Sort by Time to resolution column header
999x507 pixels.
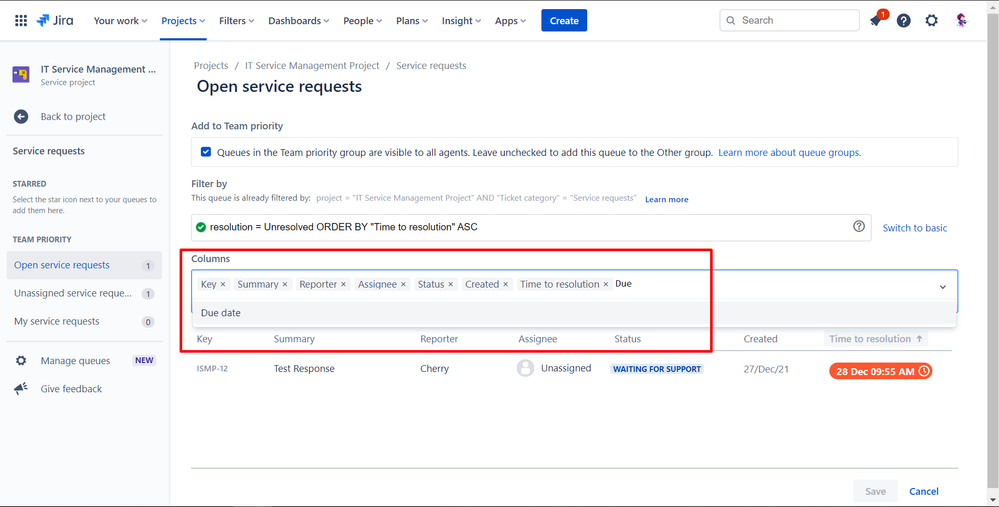[x=876, y=339]
